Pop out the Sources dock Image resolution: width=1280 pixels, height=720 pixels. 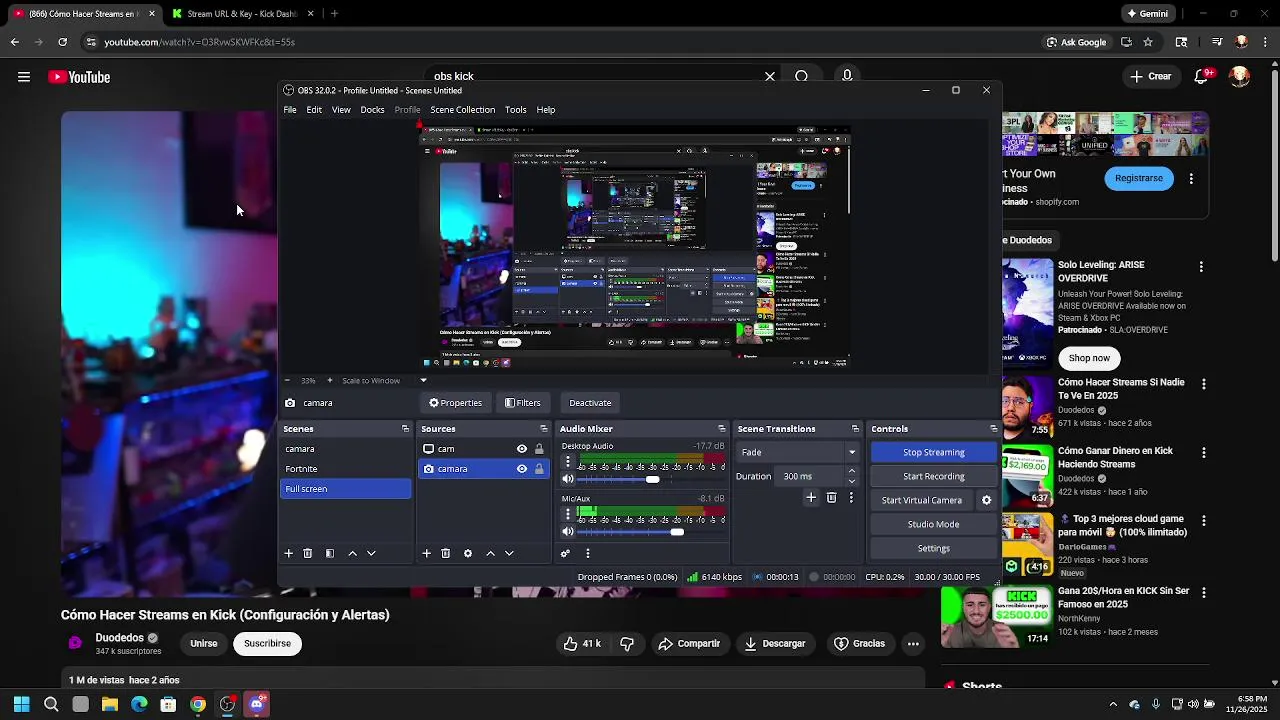543,429
